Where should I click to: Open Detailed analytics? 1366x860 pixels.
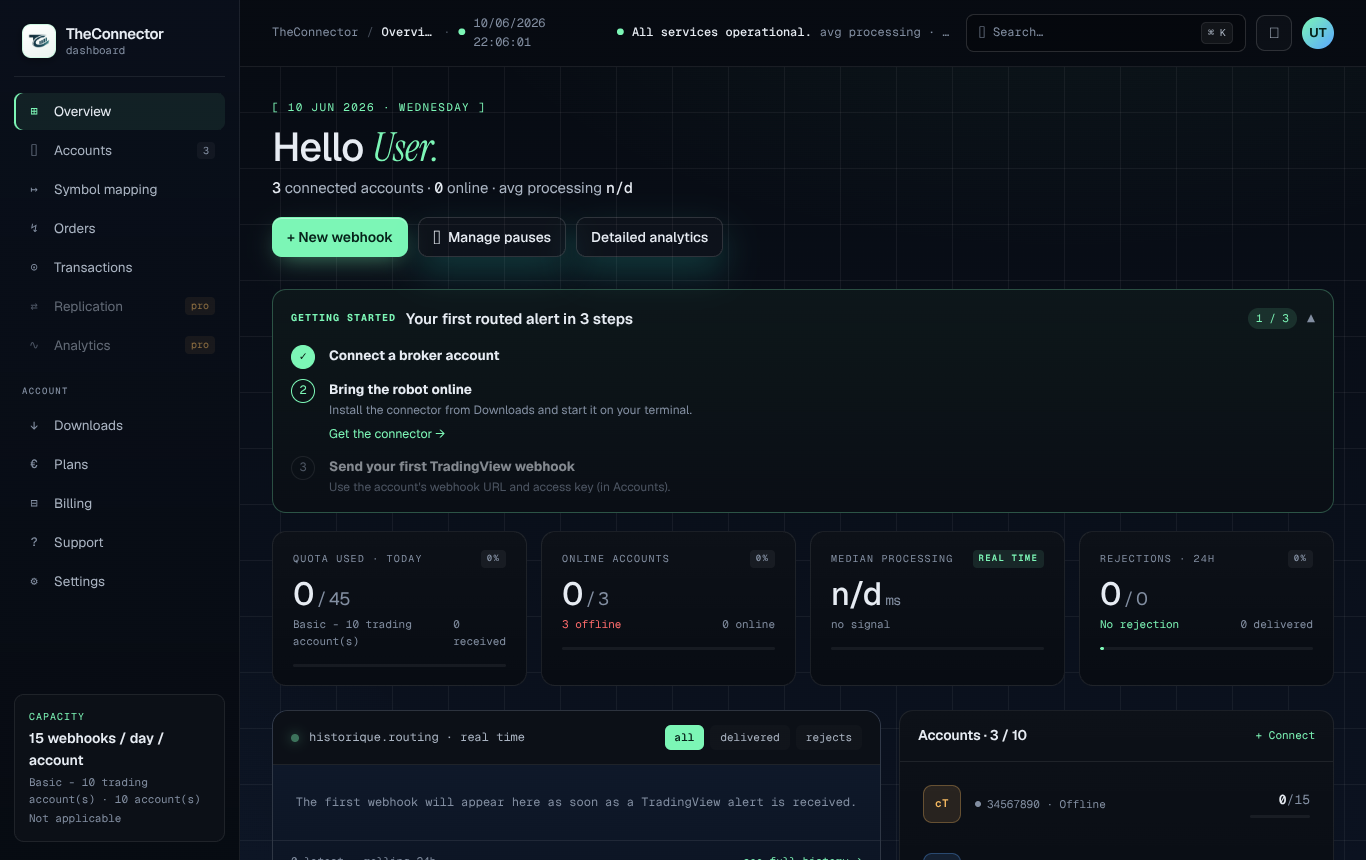[649, 237]
